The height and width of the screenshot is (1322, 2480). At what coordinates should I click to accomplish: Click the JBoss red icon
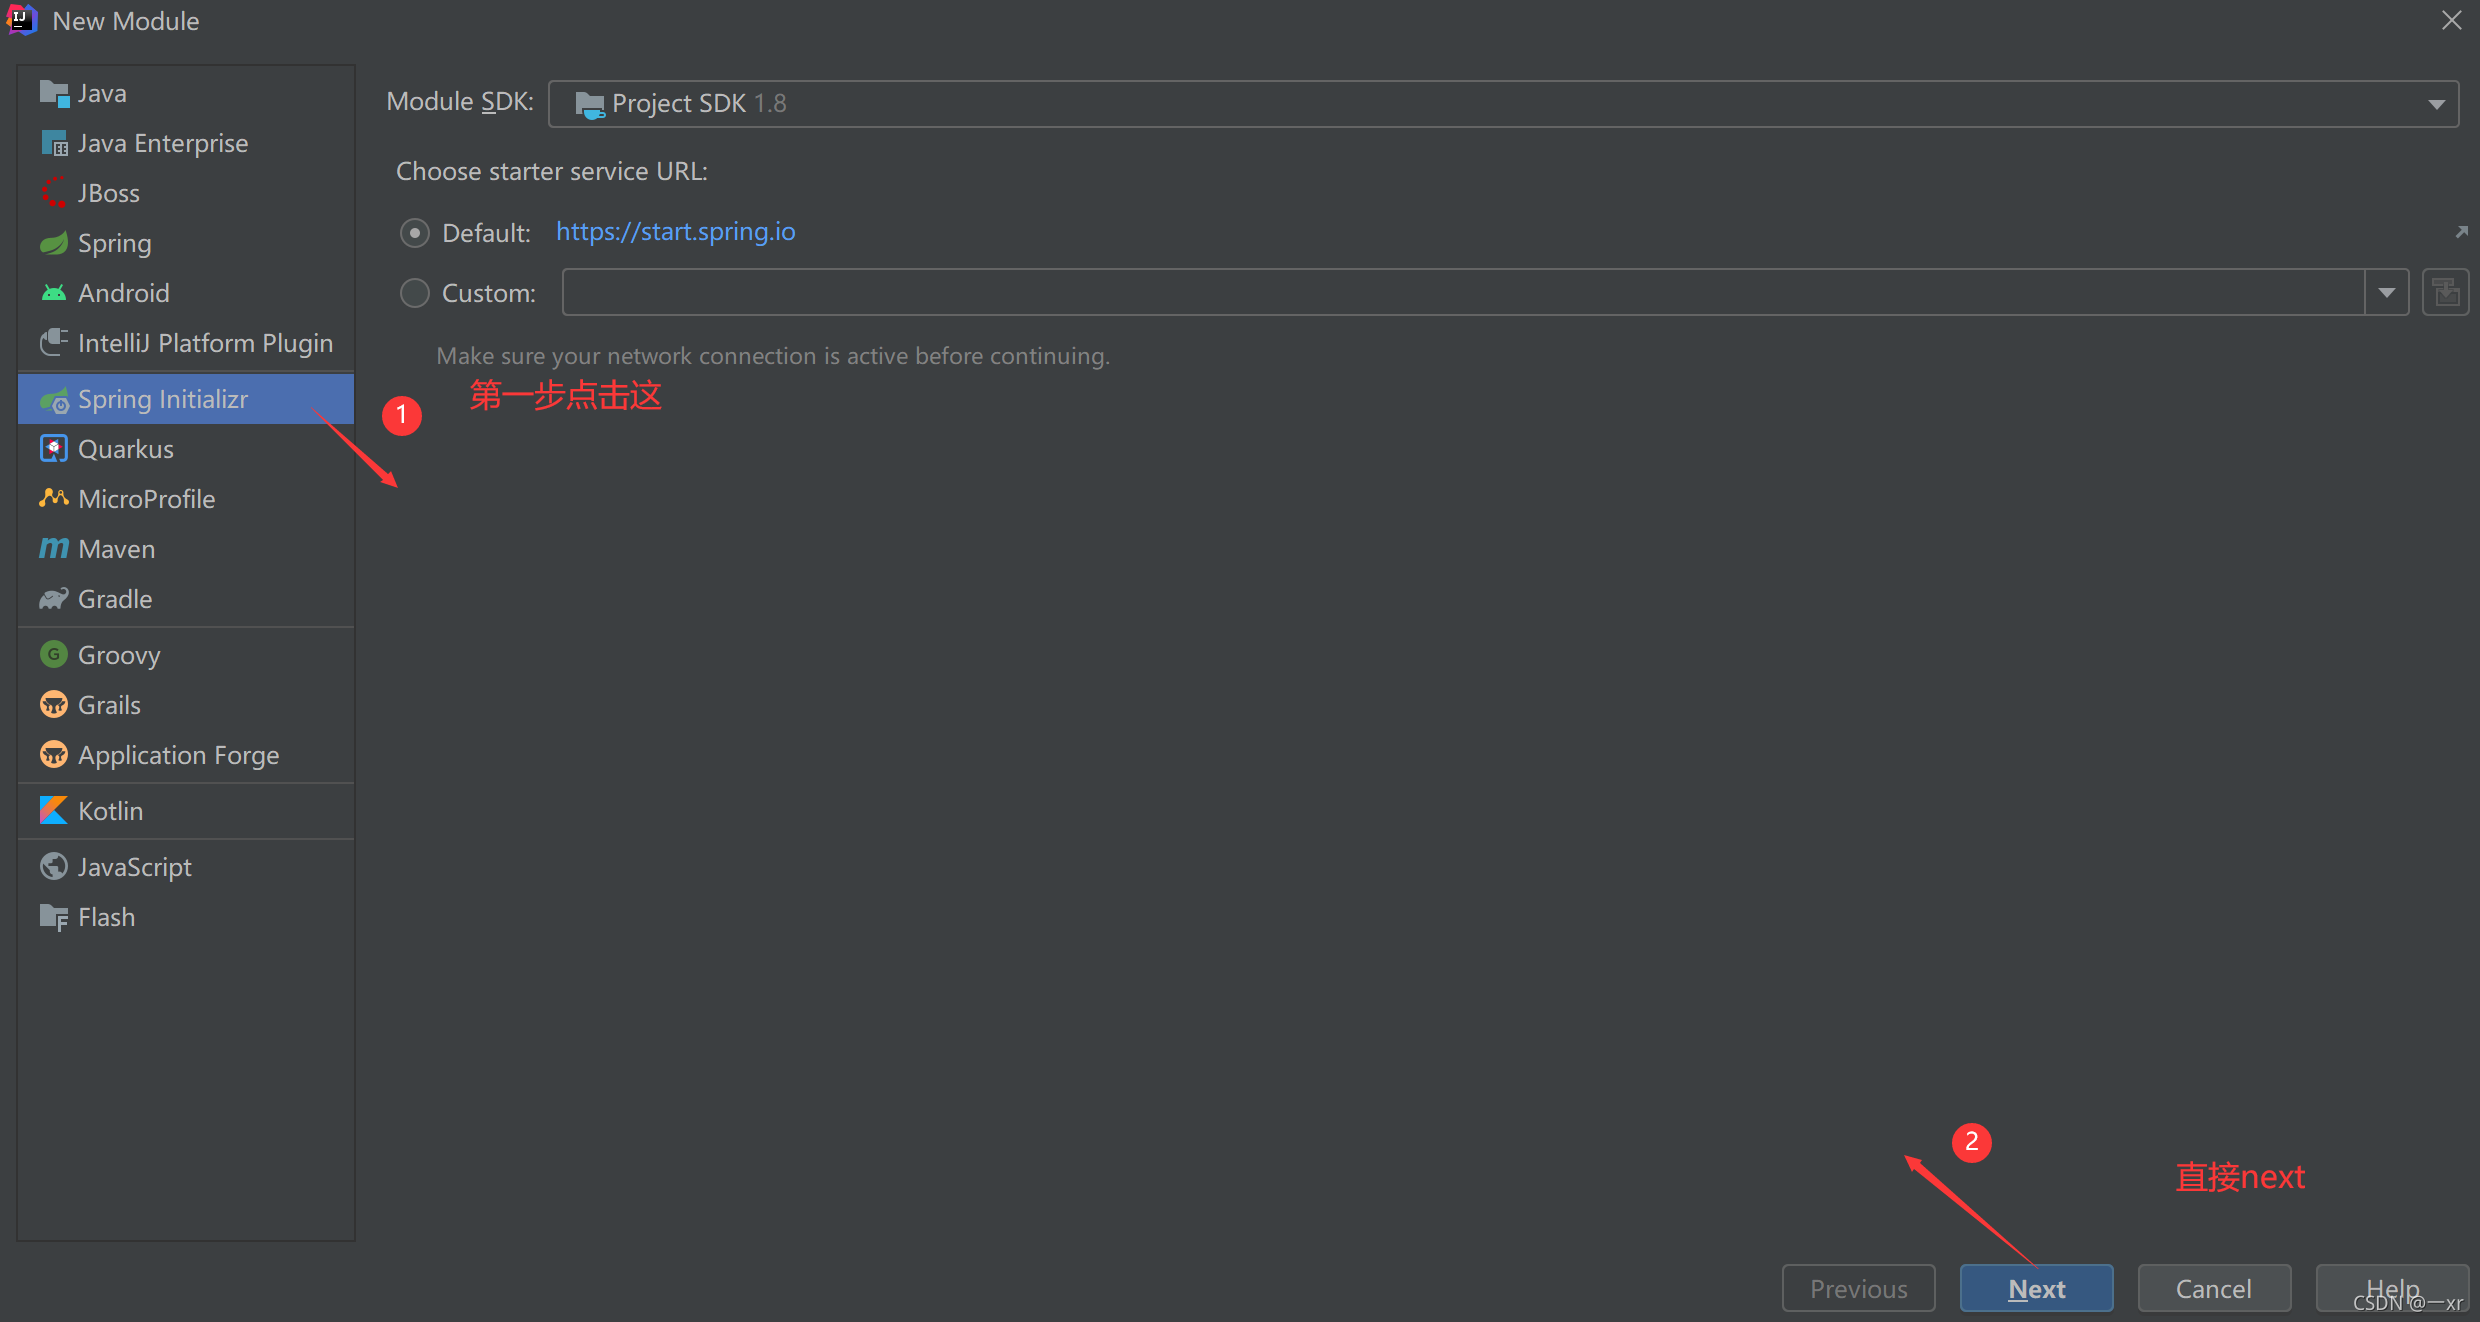(53, 193)
